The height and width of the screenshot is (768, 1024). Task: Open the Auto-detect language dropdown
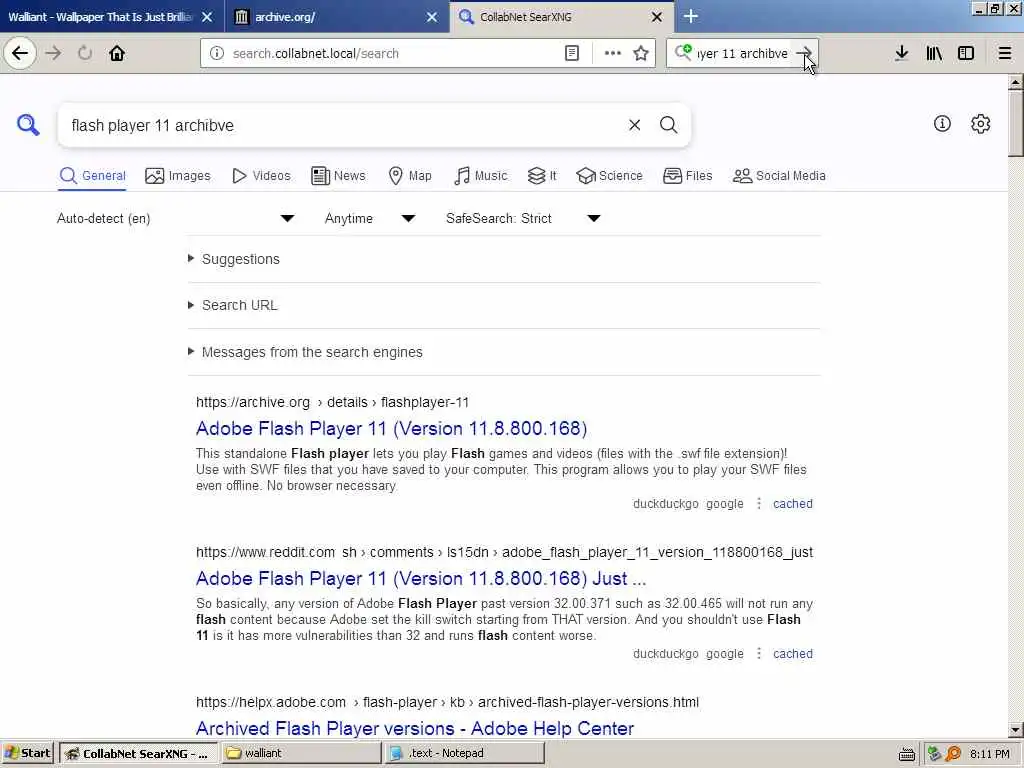tap(176, 218)
